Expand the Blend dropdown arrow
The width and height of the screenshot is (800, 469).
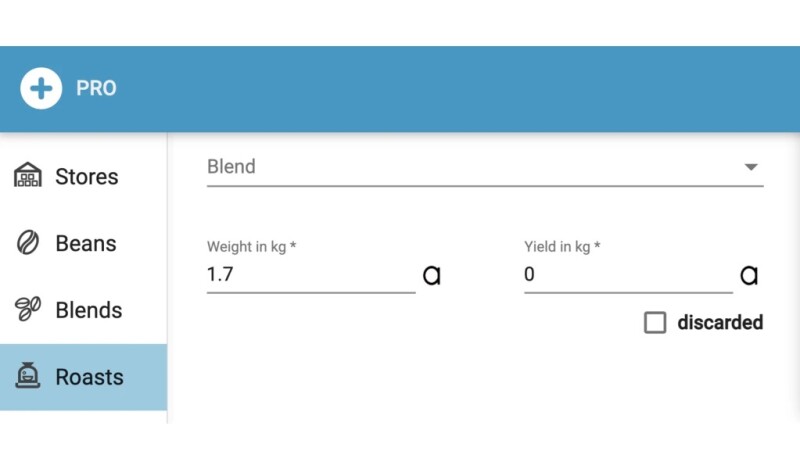pyautogui.click(x=751, y=167)
